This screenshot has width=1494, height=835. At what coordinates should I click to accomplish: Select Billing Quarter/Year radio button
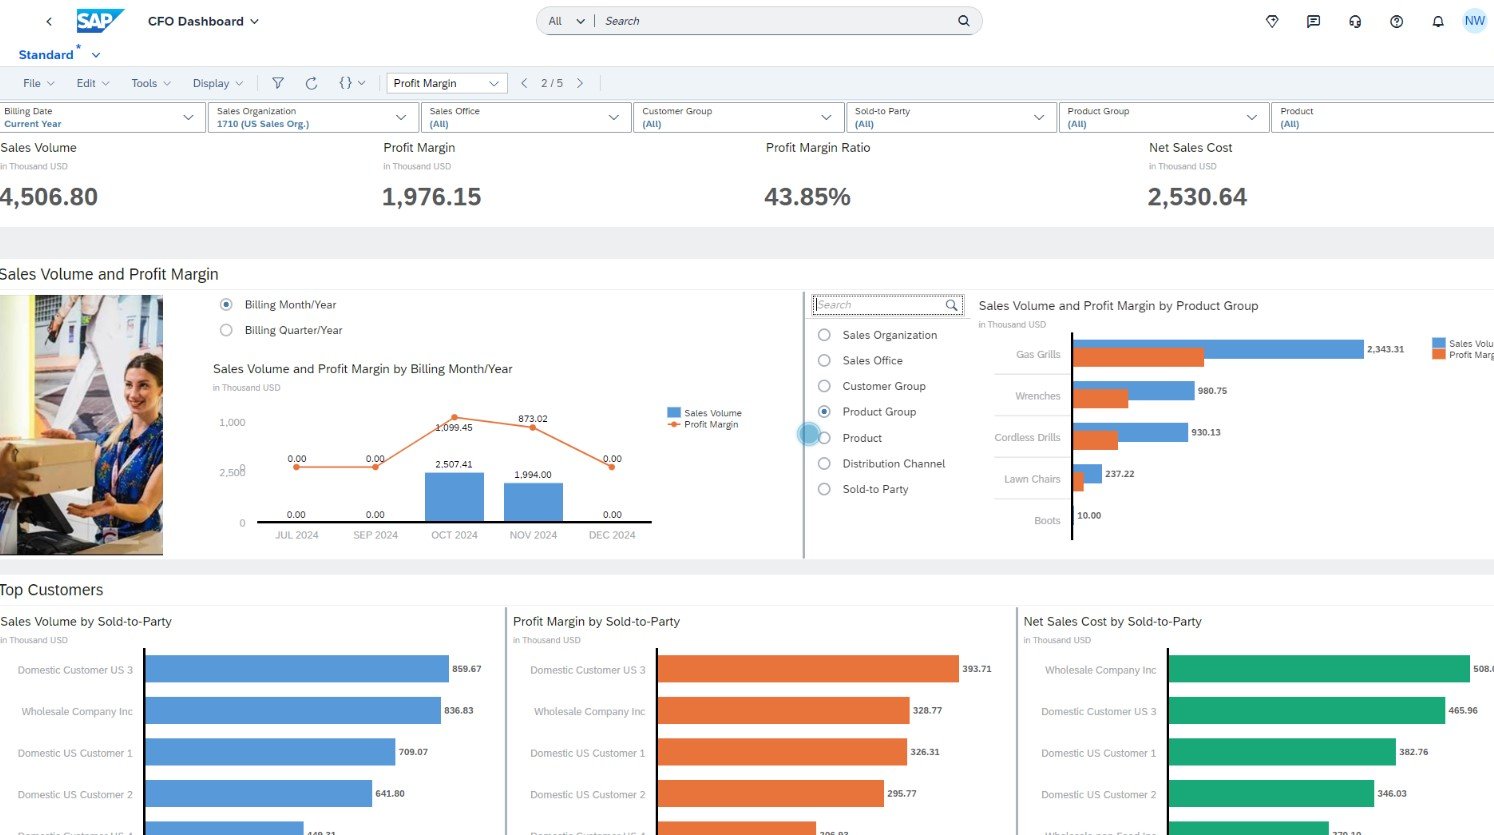coord(226,330)
